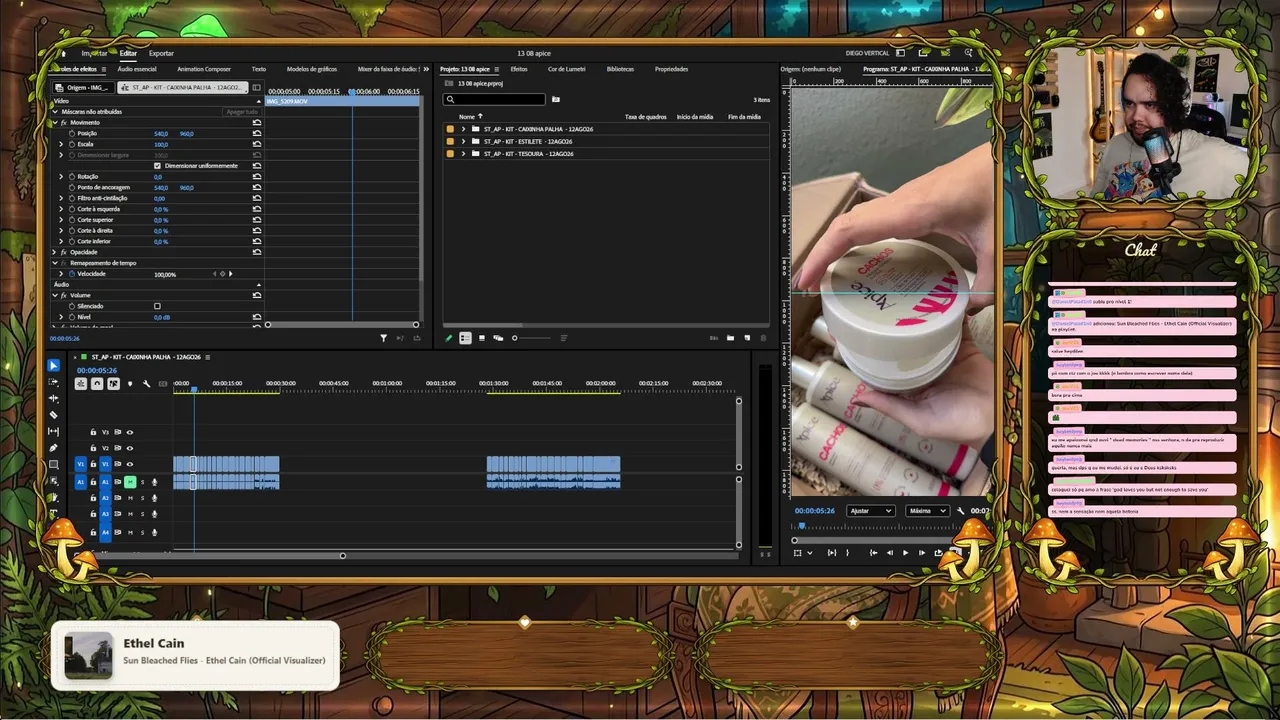Show overflow panel tabs chevron

tap(427, 69)
